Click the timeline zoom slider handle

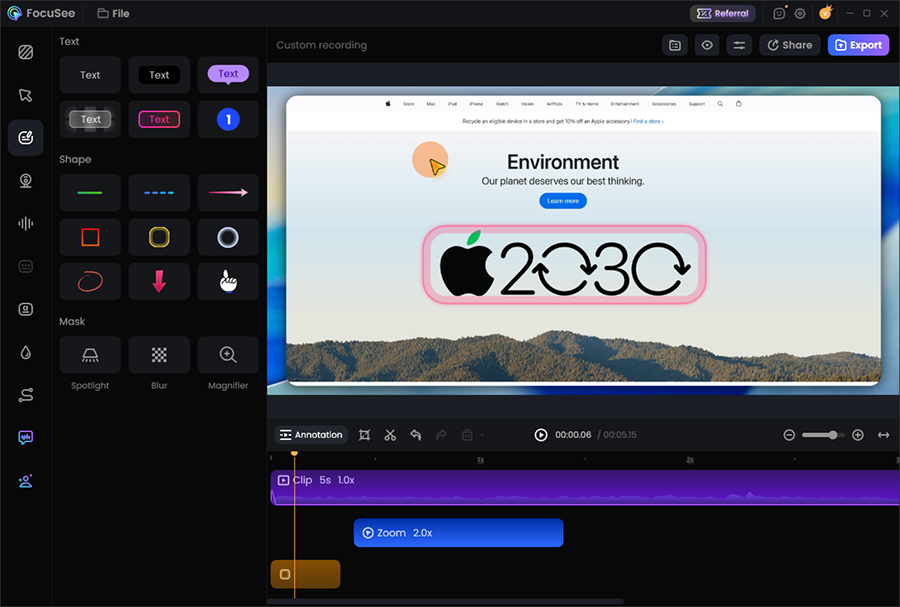[x=833, y=435]
